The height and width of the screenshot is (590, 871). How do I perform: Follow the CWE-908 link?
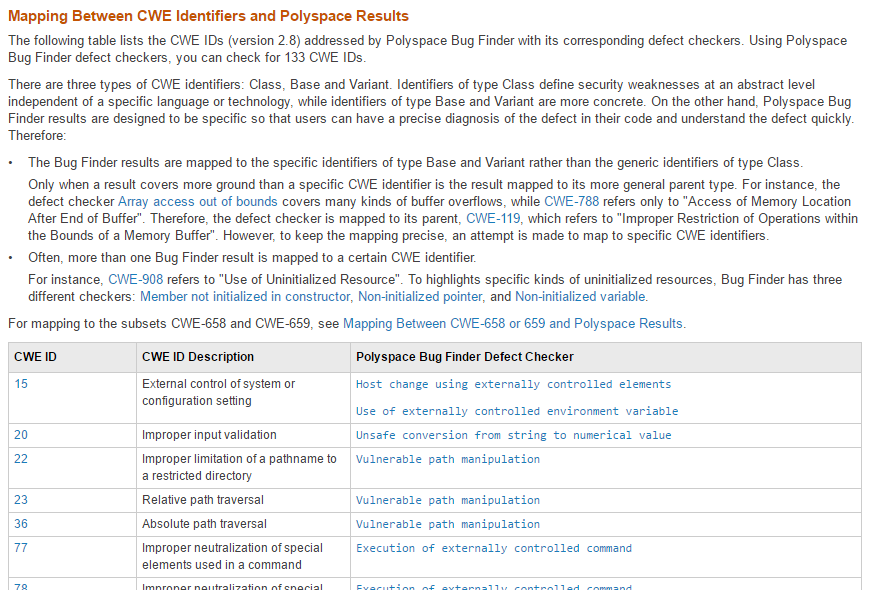point(136,279)
